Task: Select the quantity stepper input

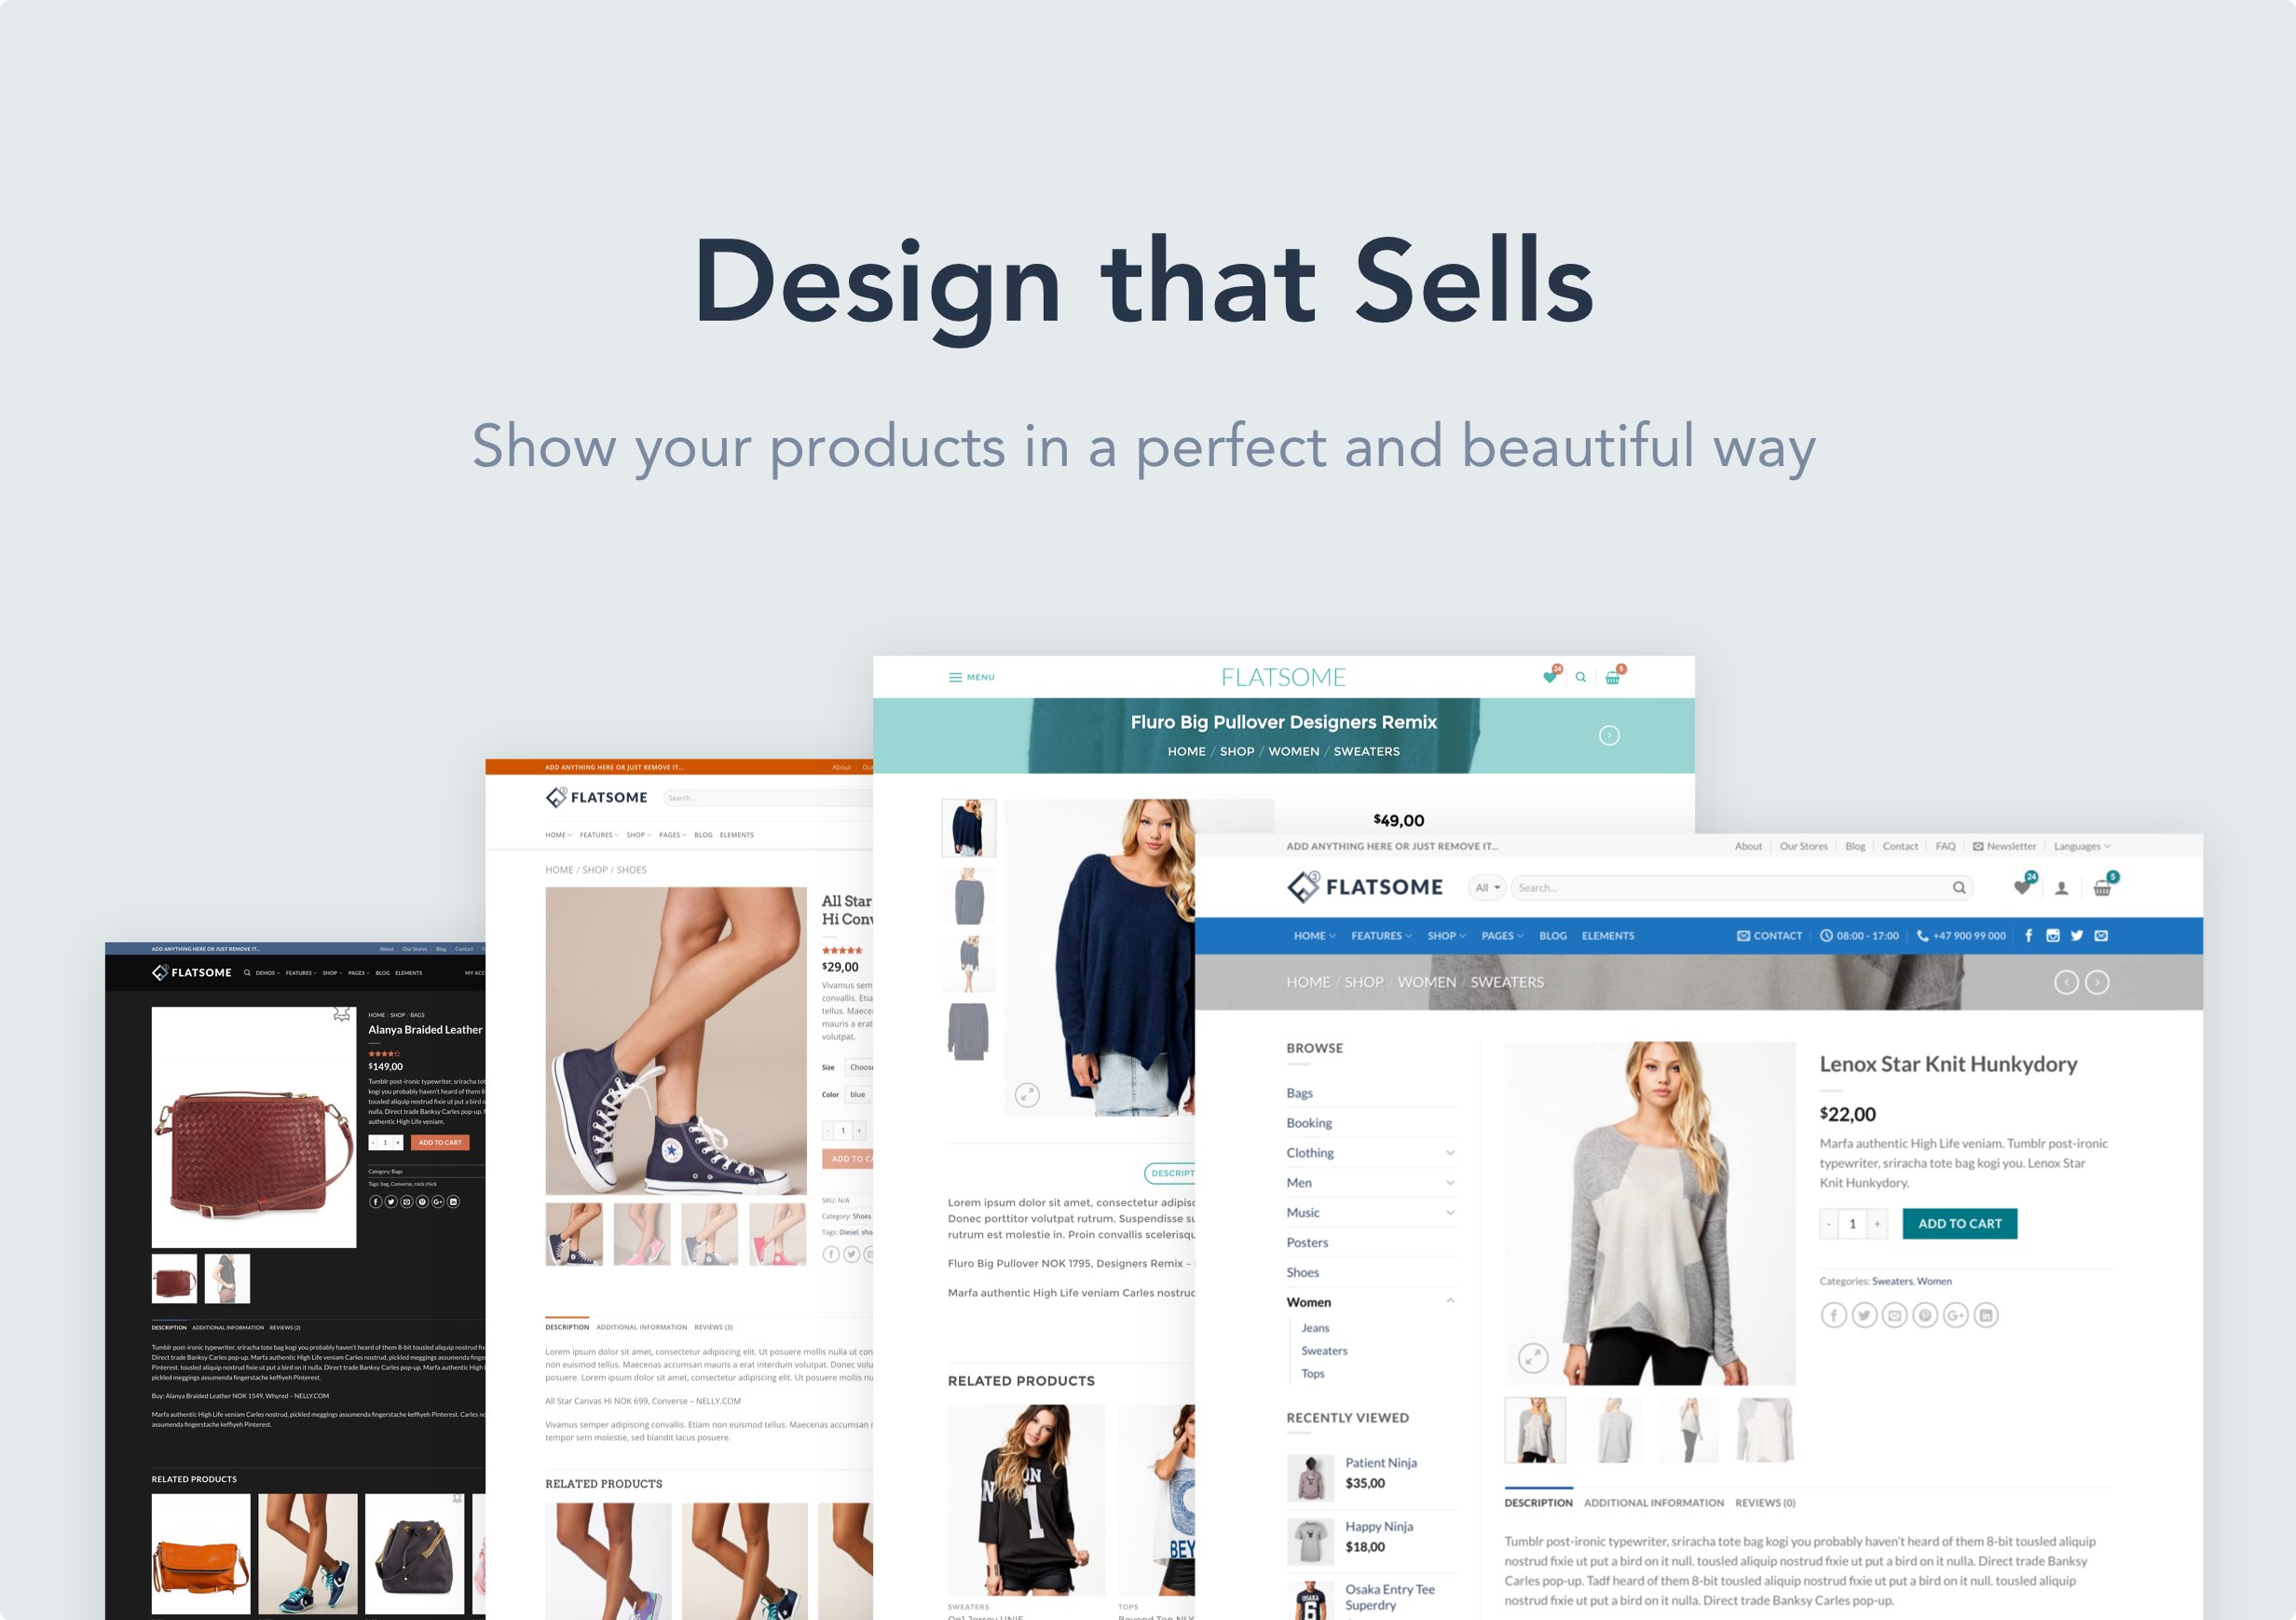Action: [1854, 1224]
